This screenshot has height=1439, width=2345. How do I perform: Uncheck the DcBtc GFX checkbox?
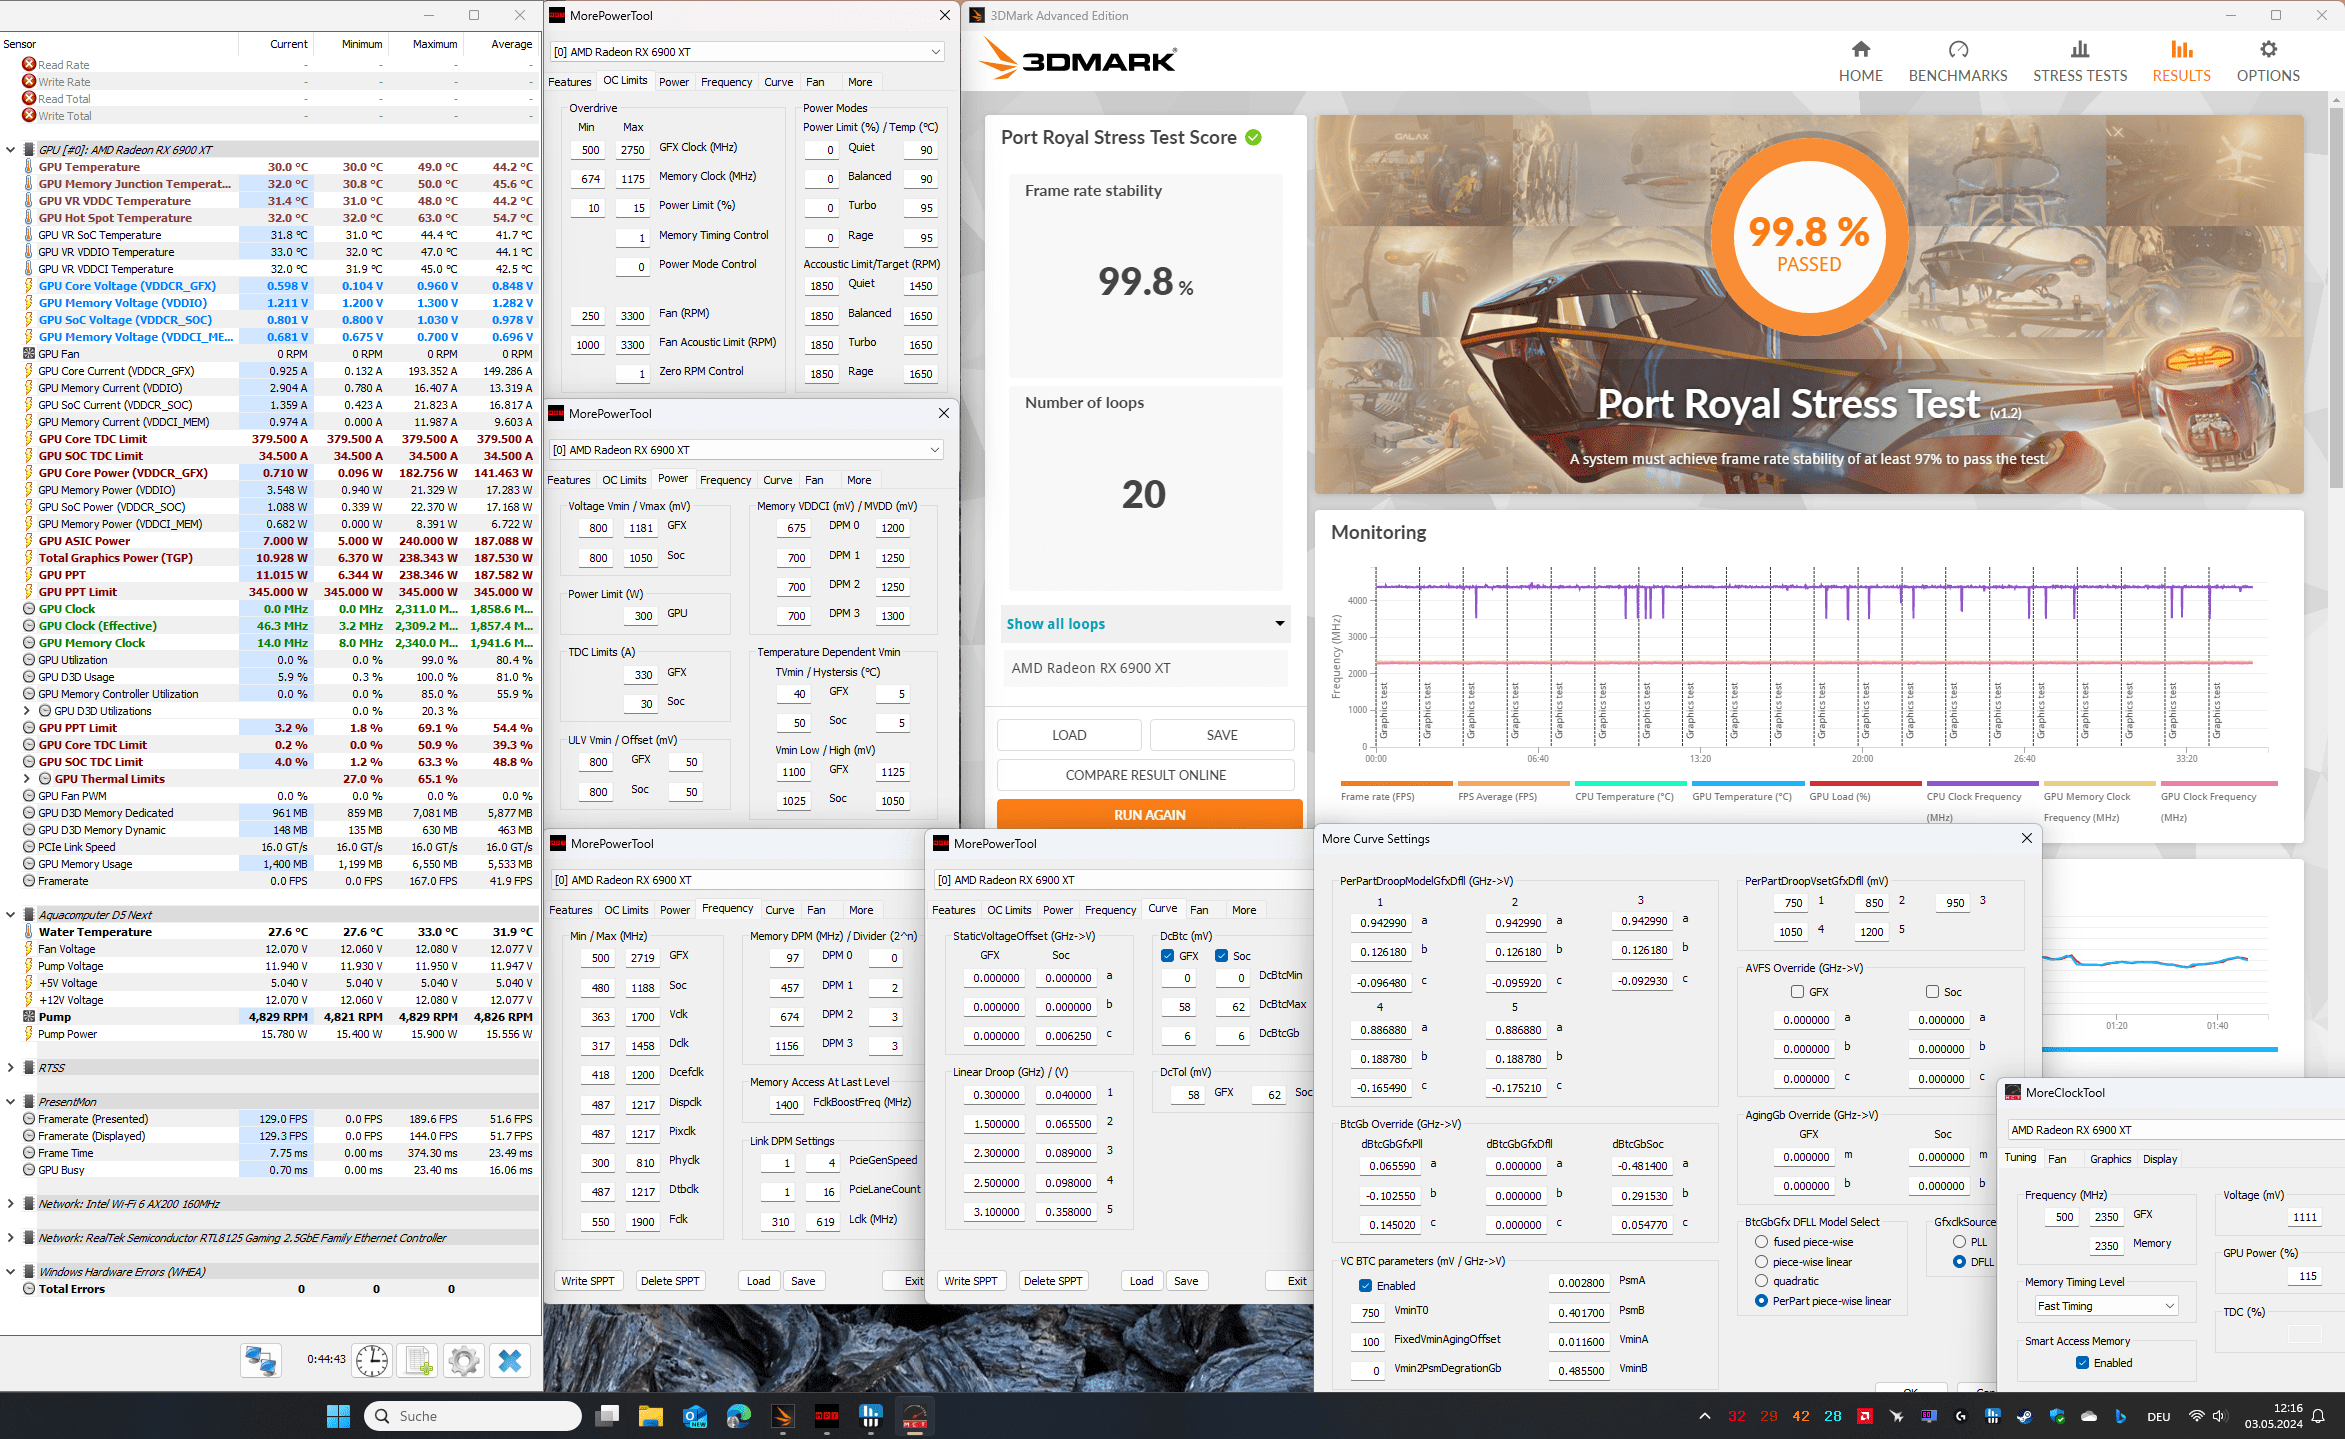pos(1168,956)
